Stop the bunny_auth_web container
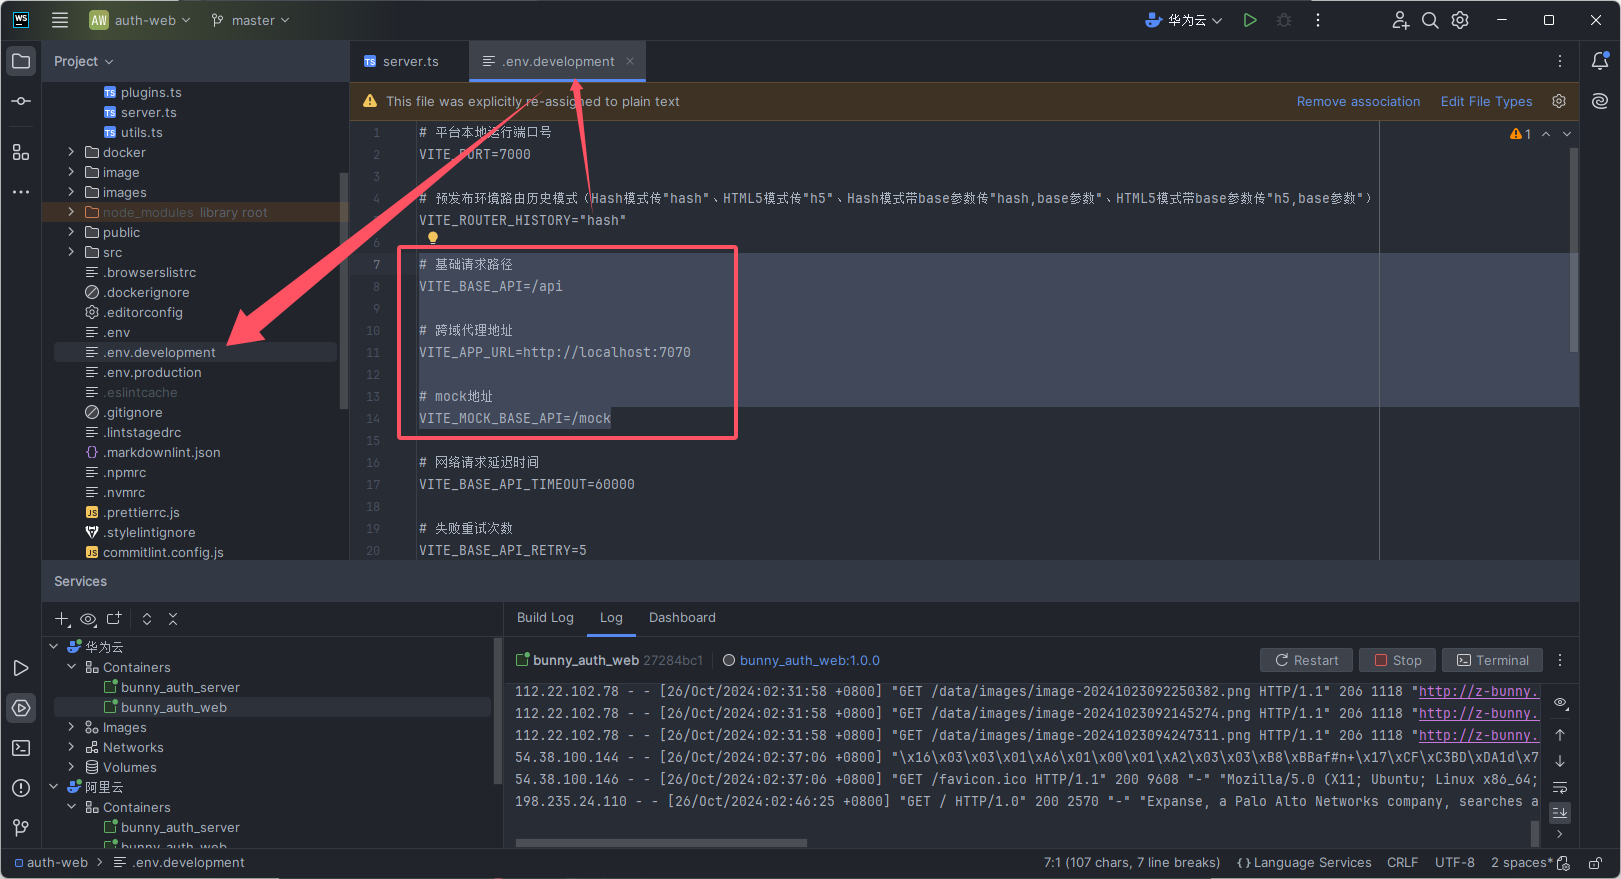Screen dimensions: 1621x879 (1397, 660)
